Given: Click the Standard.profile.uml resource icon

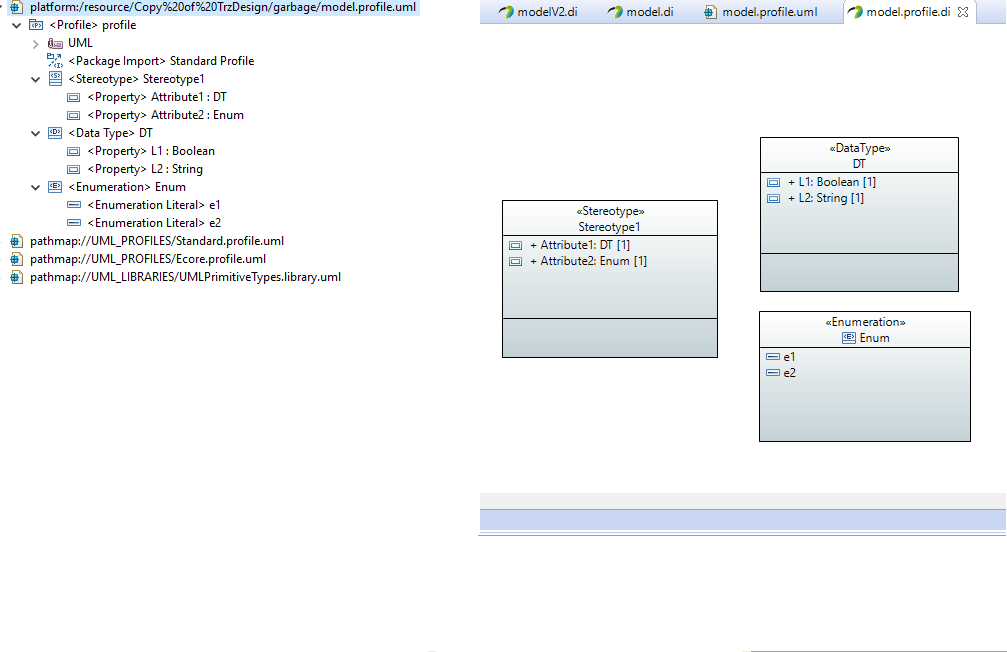Looking at the screenshot, I should click(x=16, y=242).
